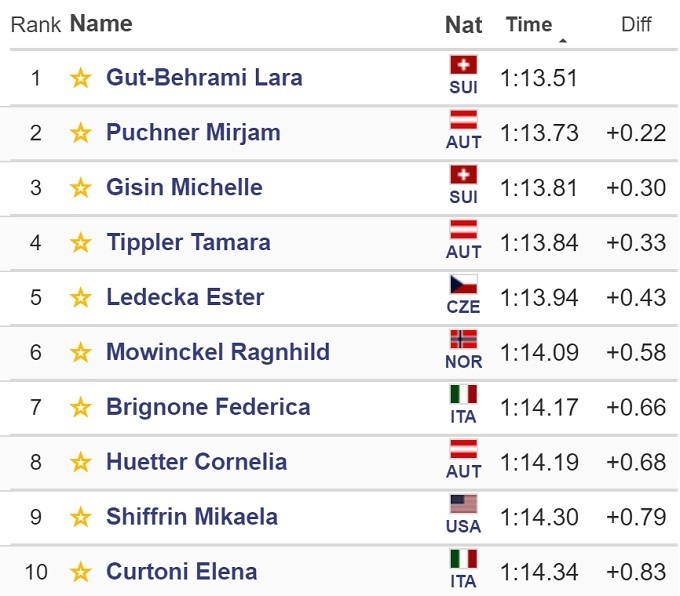The image size is (680, 596).
Task: Sort results by the Time column
Action: click(x=529, y=24)
